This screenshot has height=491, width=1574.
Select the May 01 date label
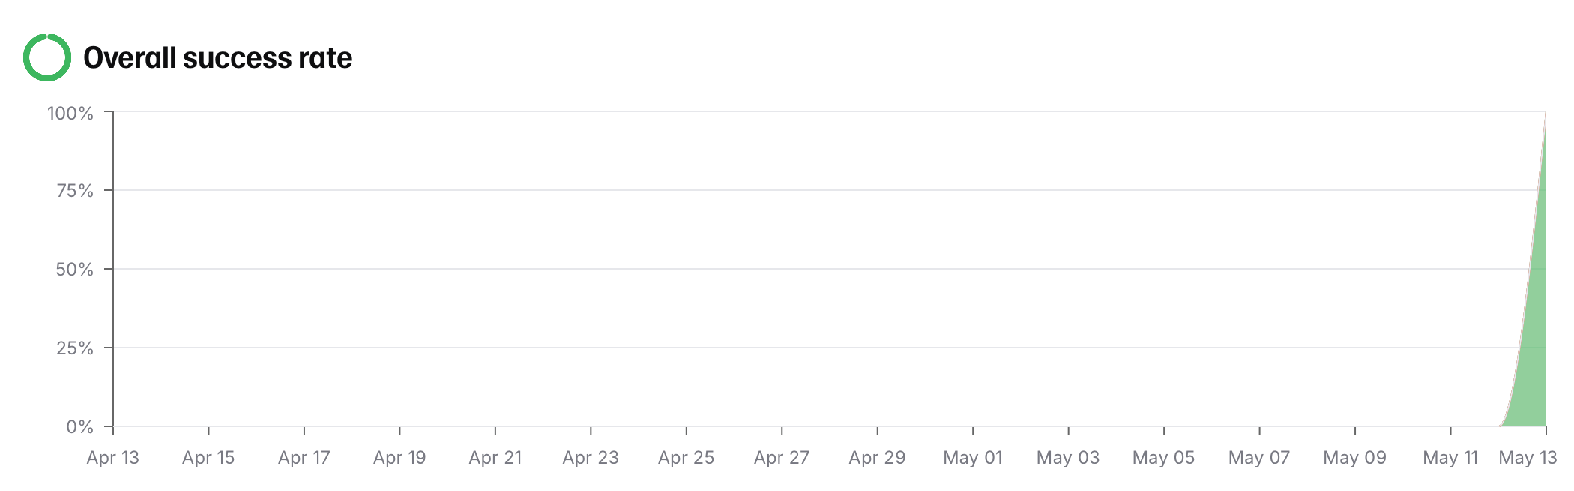972,458
